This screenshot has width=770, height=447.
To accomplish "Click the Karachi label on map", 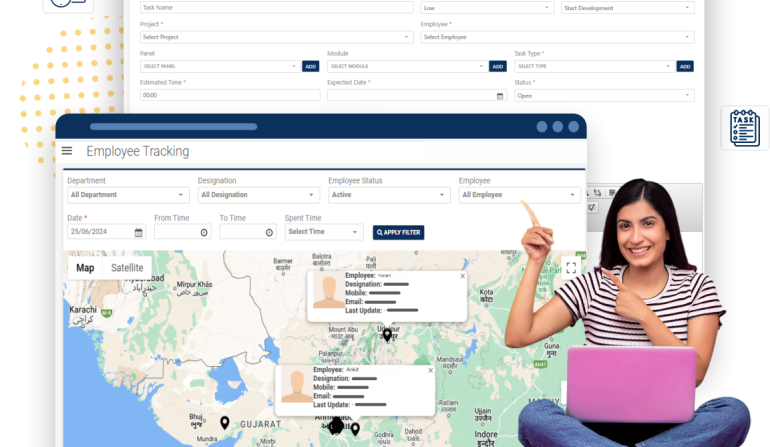I will (83, 310).
